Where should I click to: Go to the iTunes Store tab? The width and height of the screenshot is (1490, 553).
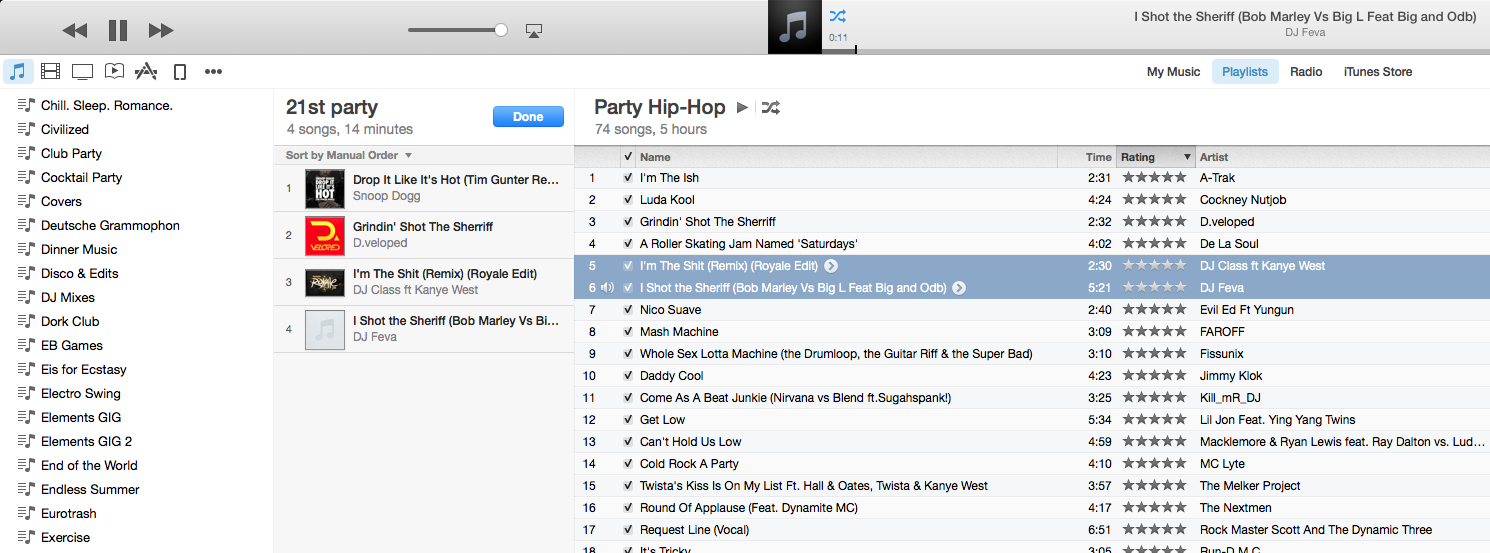coord(1378,71)
